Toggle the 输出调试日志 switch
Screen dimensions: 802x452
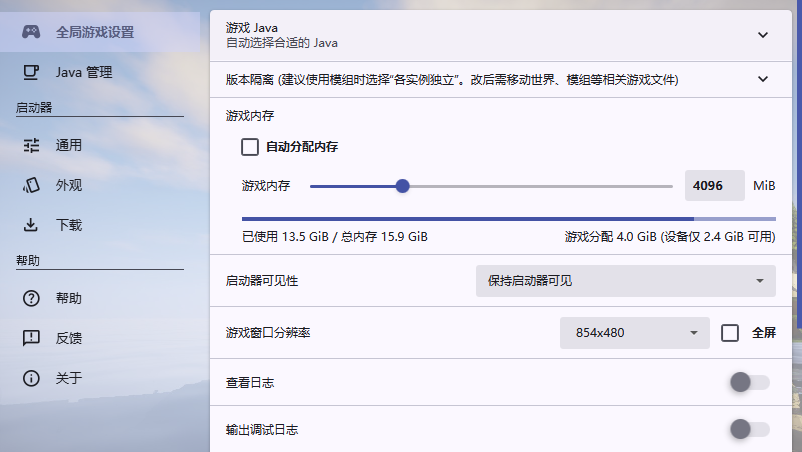coord(749,429)
